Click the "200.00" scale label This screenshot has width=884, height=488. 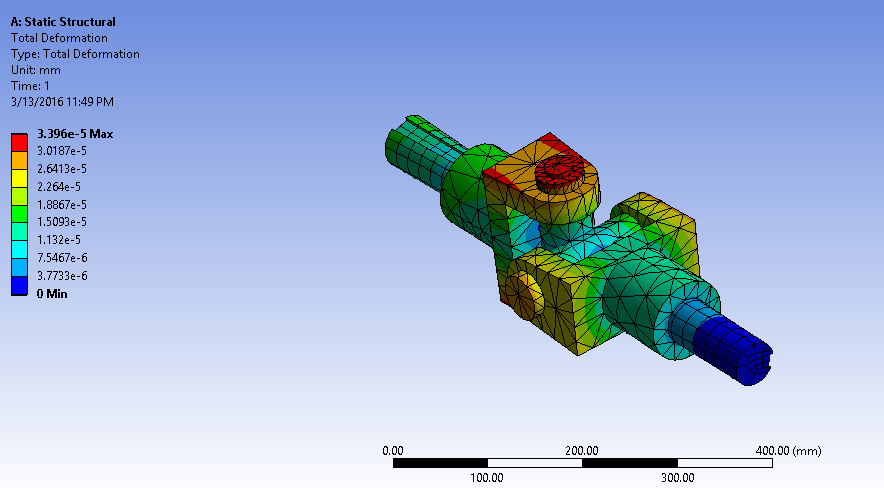[x=582, y=451]
